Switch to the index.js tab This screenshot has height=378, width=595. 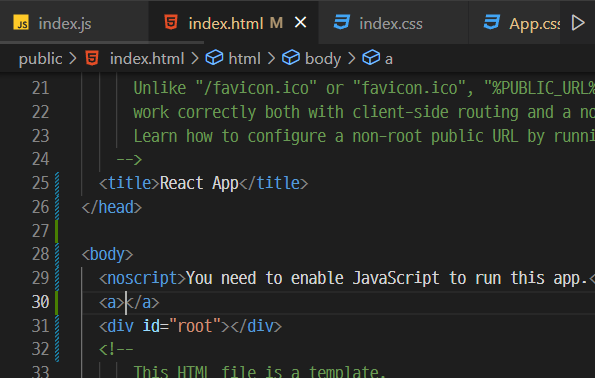click(74, 23)
